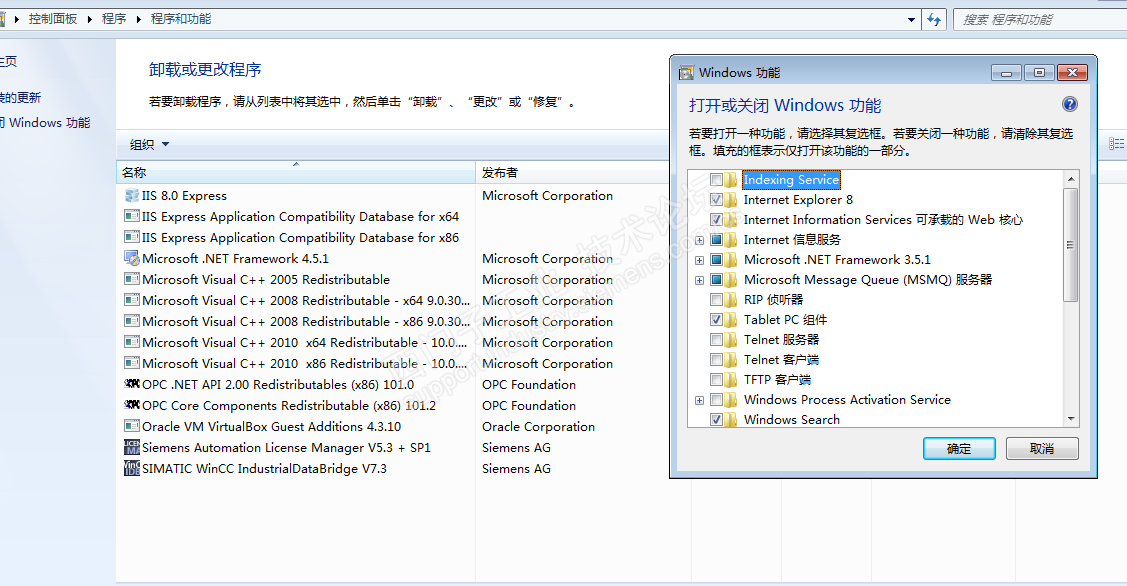
Task: Expand the Windows Process Activation Service node
Action: coord(699,400)
